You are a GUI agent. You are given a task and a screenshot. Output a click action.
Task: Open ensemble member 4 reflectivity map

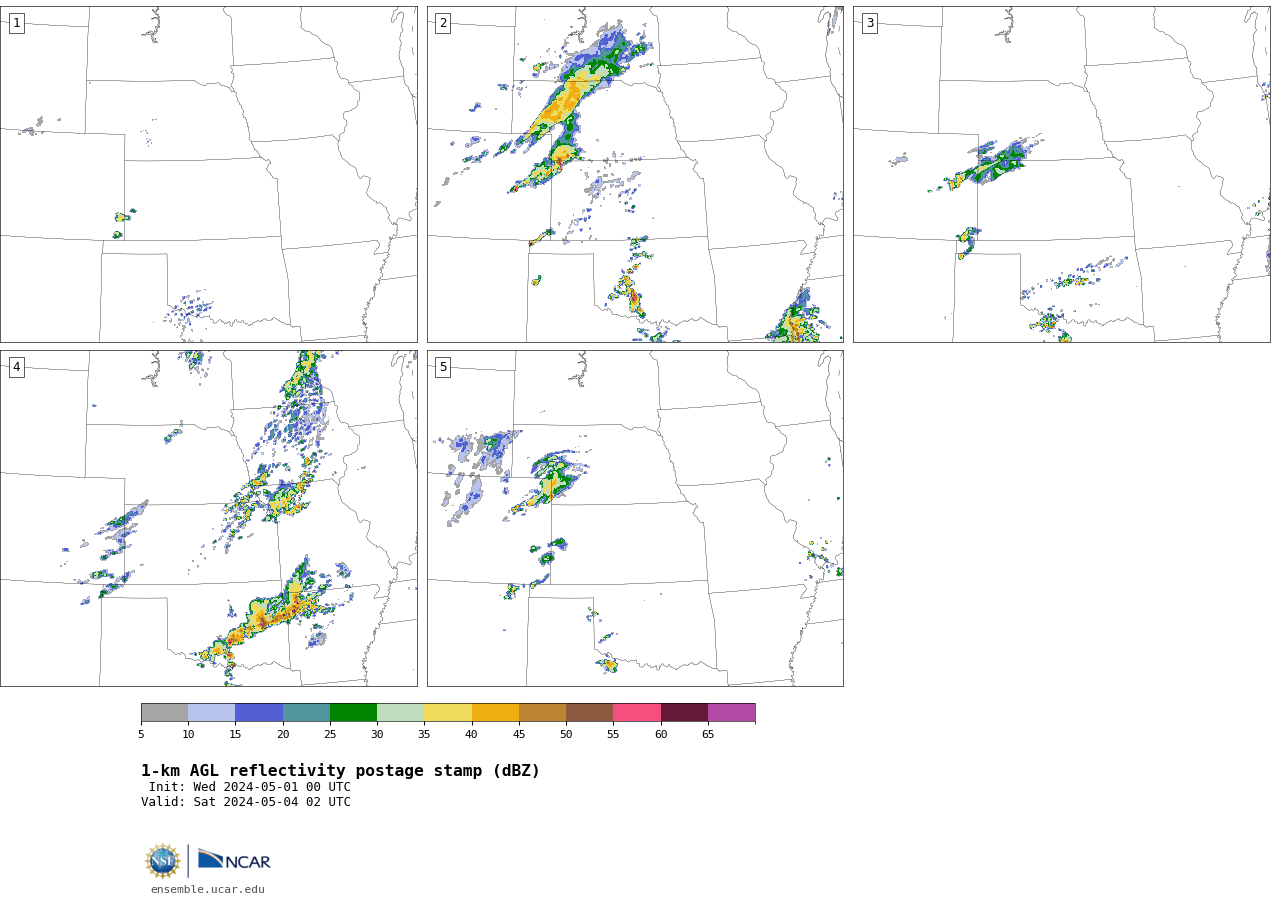(x=208, y=518)
